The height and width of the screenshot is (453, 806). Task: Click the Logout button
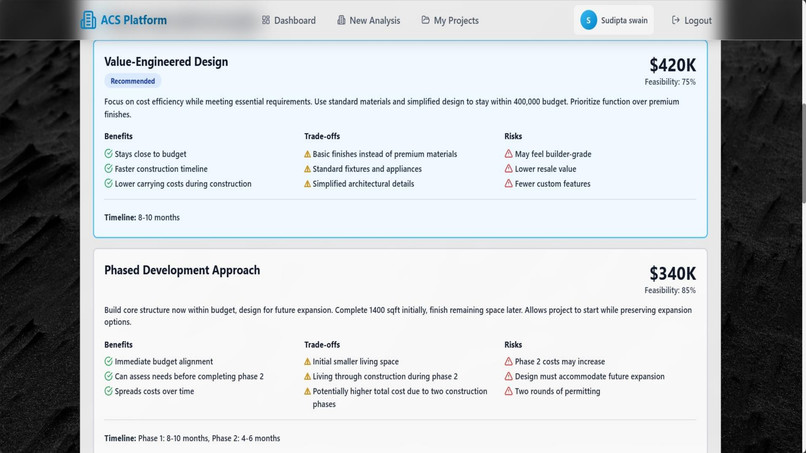691,21
